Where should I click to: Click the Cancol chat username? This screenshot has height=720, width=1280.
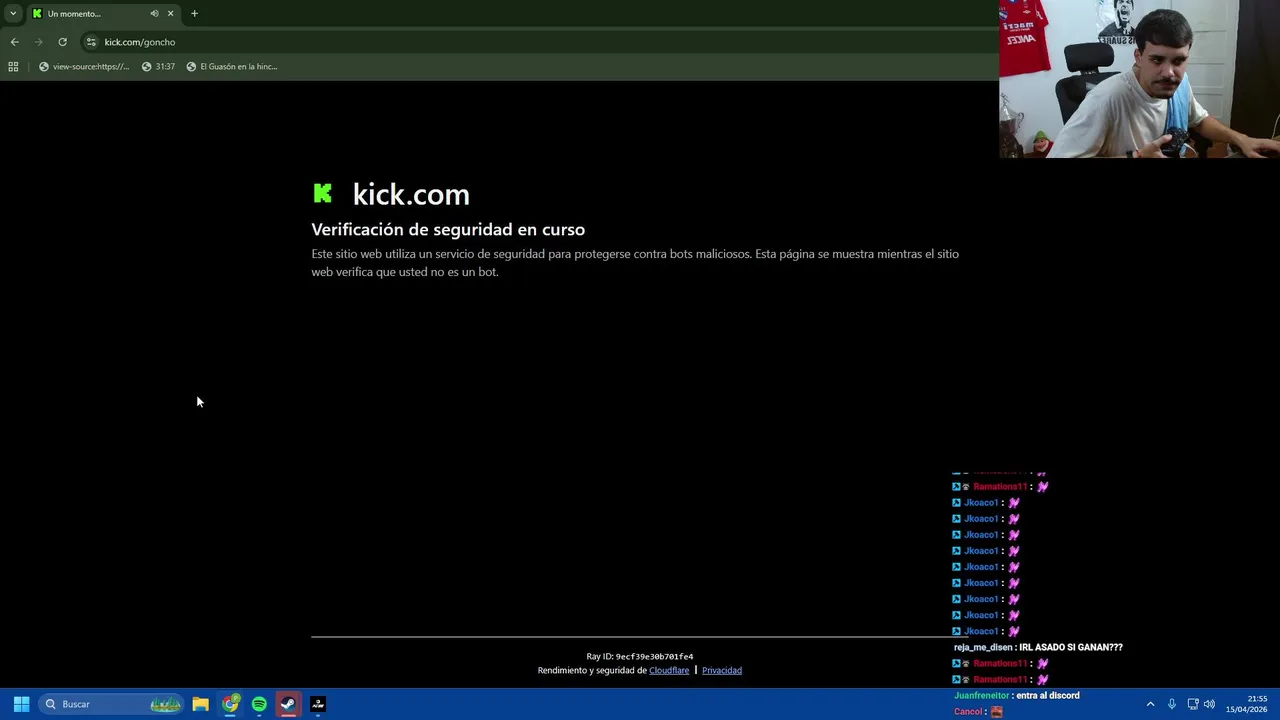pyautogui.click(x=967, y=712)
